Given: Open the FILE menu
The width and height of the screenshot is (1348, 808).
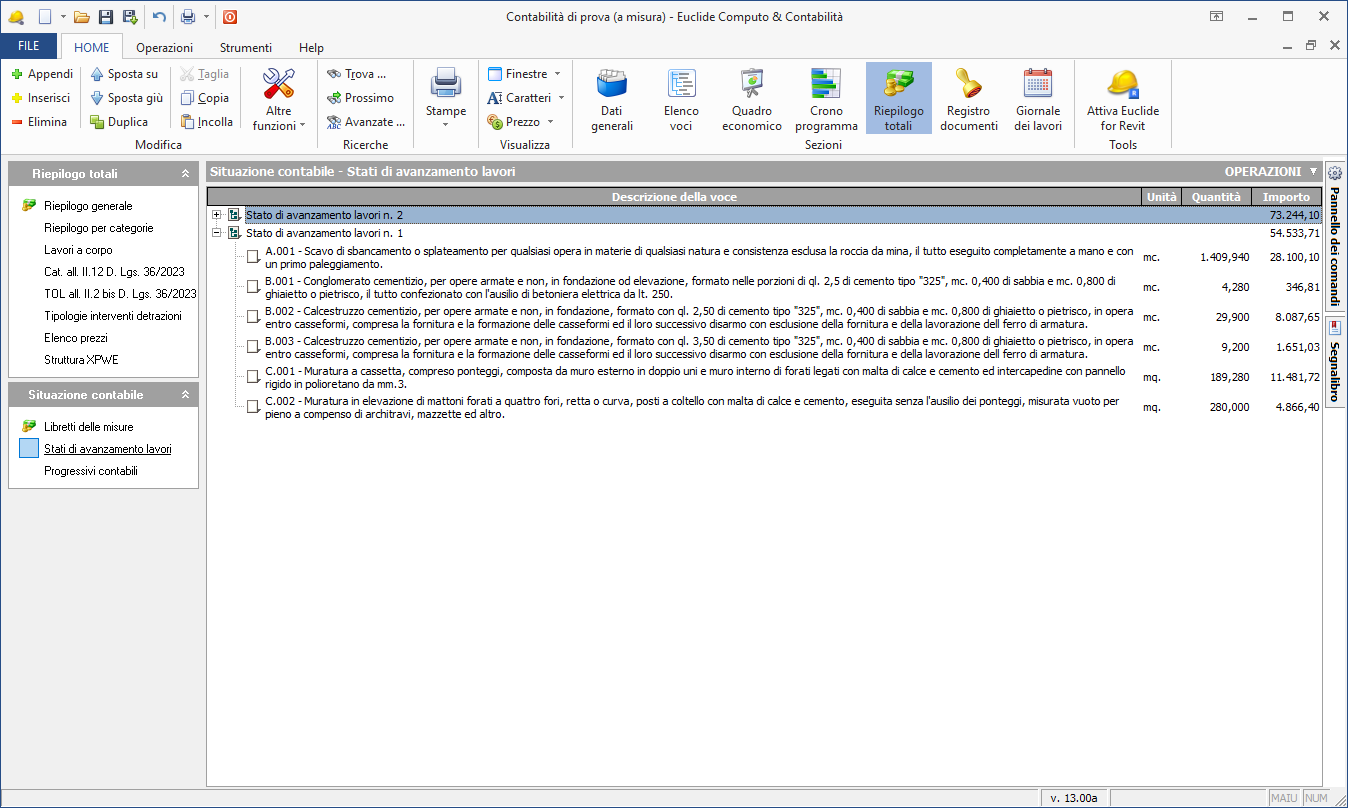Looking at the screenshot, I should [x=29, y=47].
